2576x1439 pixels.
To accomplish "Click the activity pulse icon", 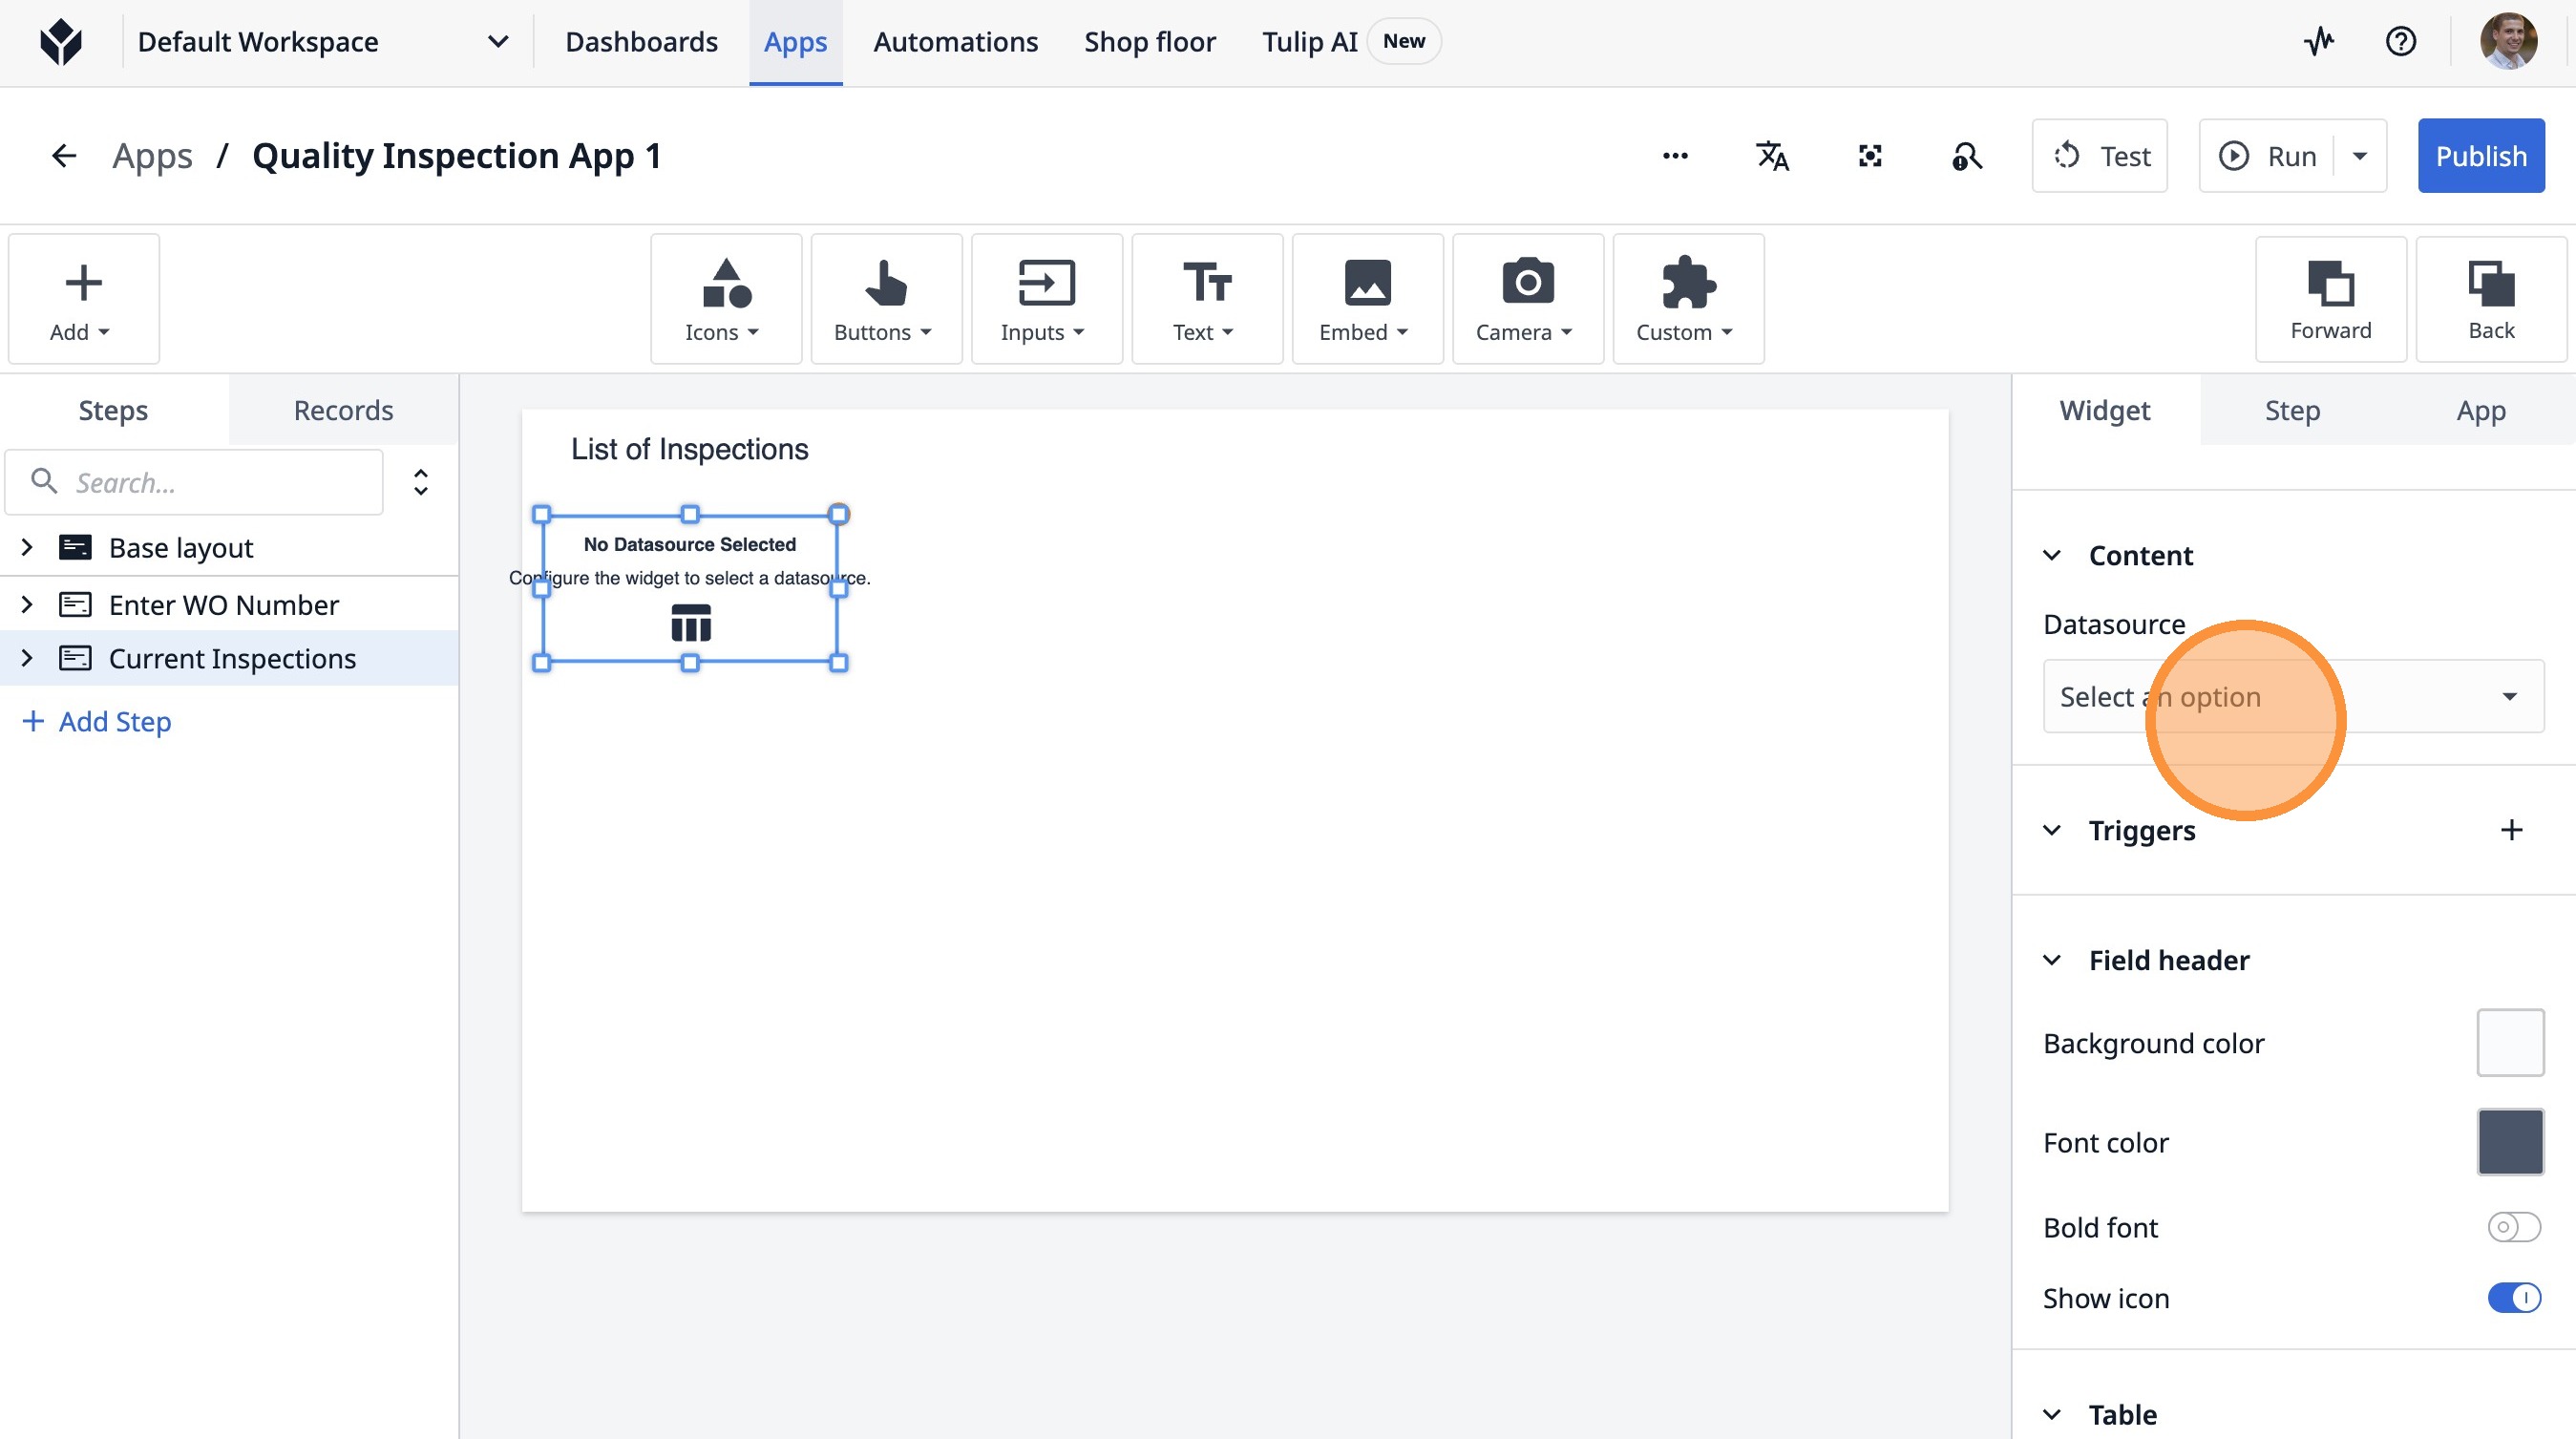I will [x=2319, y=42].
